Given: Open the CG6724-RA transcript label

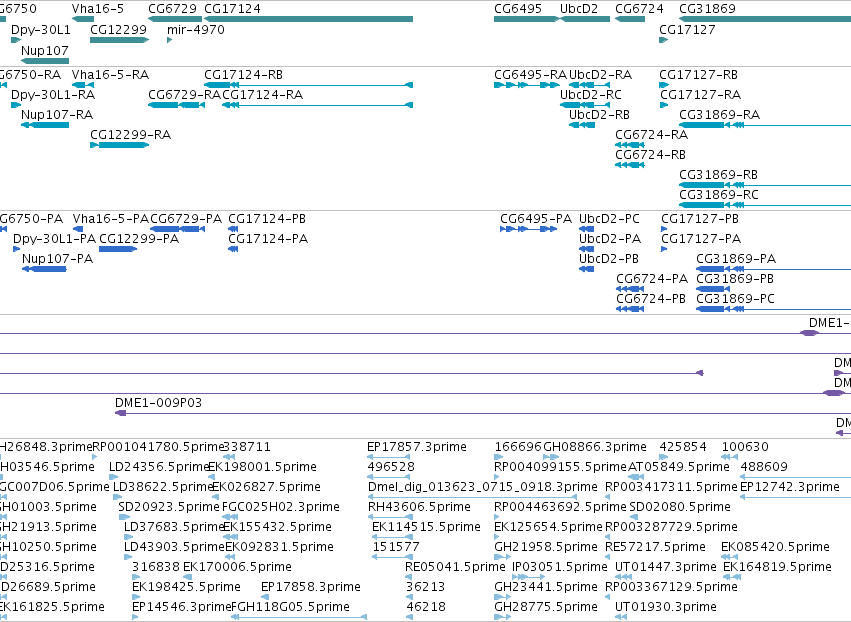Looking at the screenshot, I should click(x=651, y=135).
